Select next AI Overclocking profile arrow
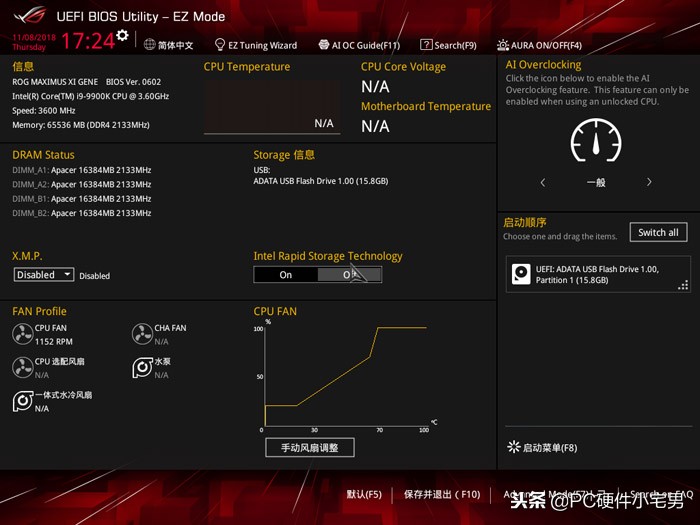The width and height of the screenshot is (700, 525). point(649,182)
